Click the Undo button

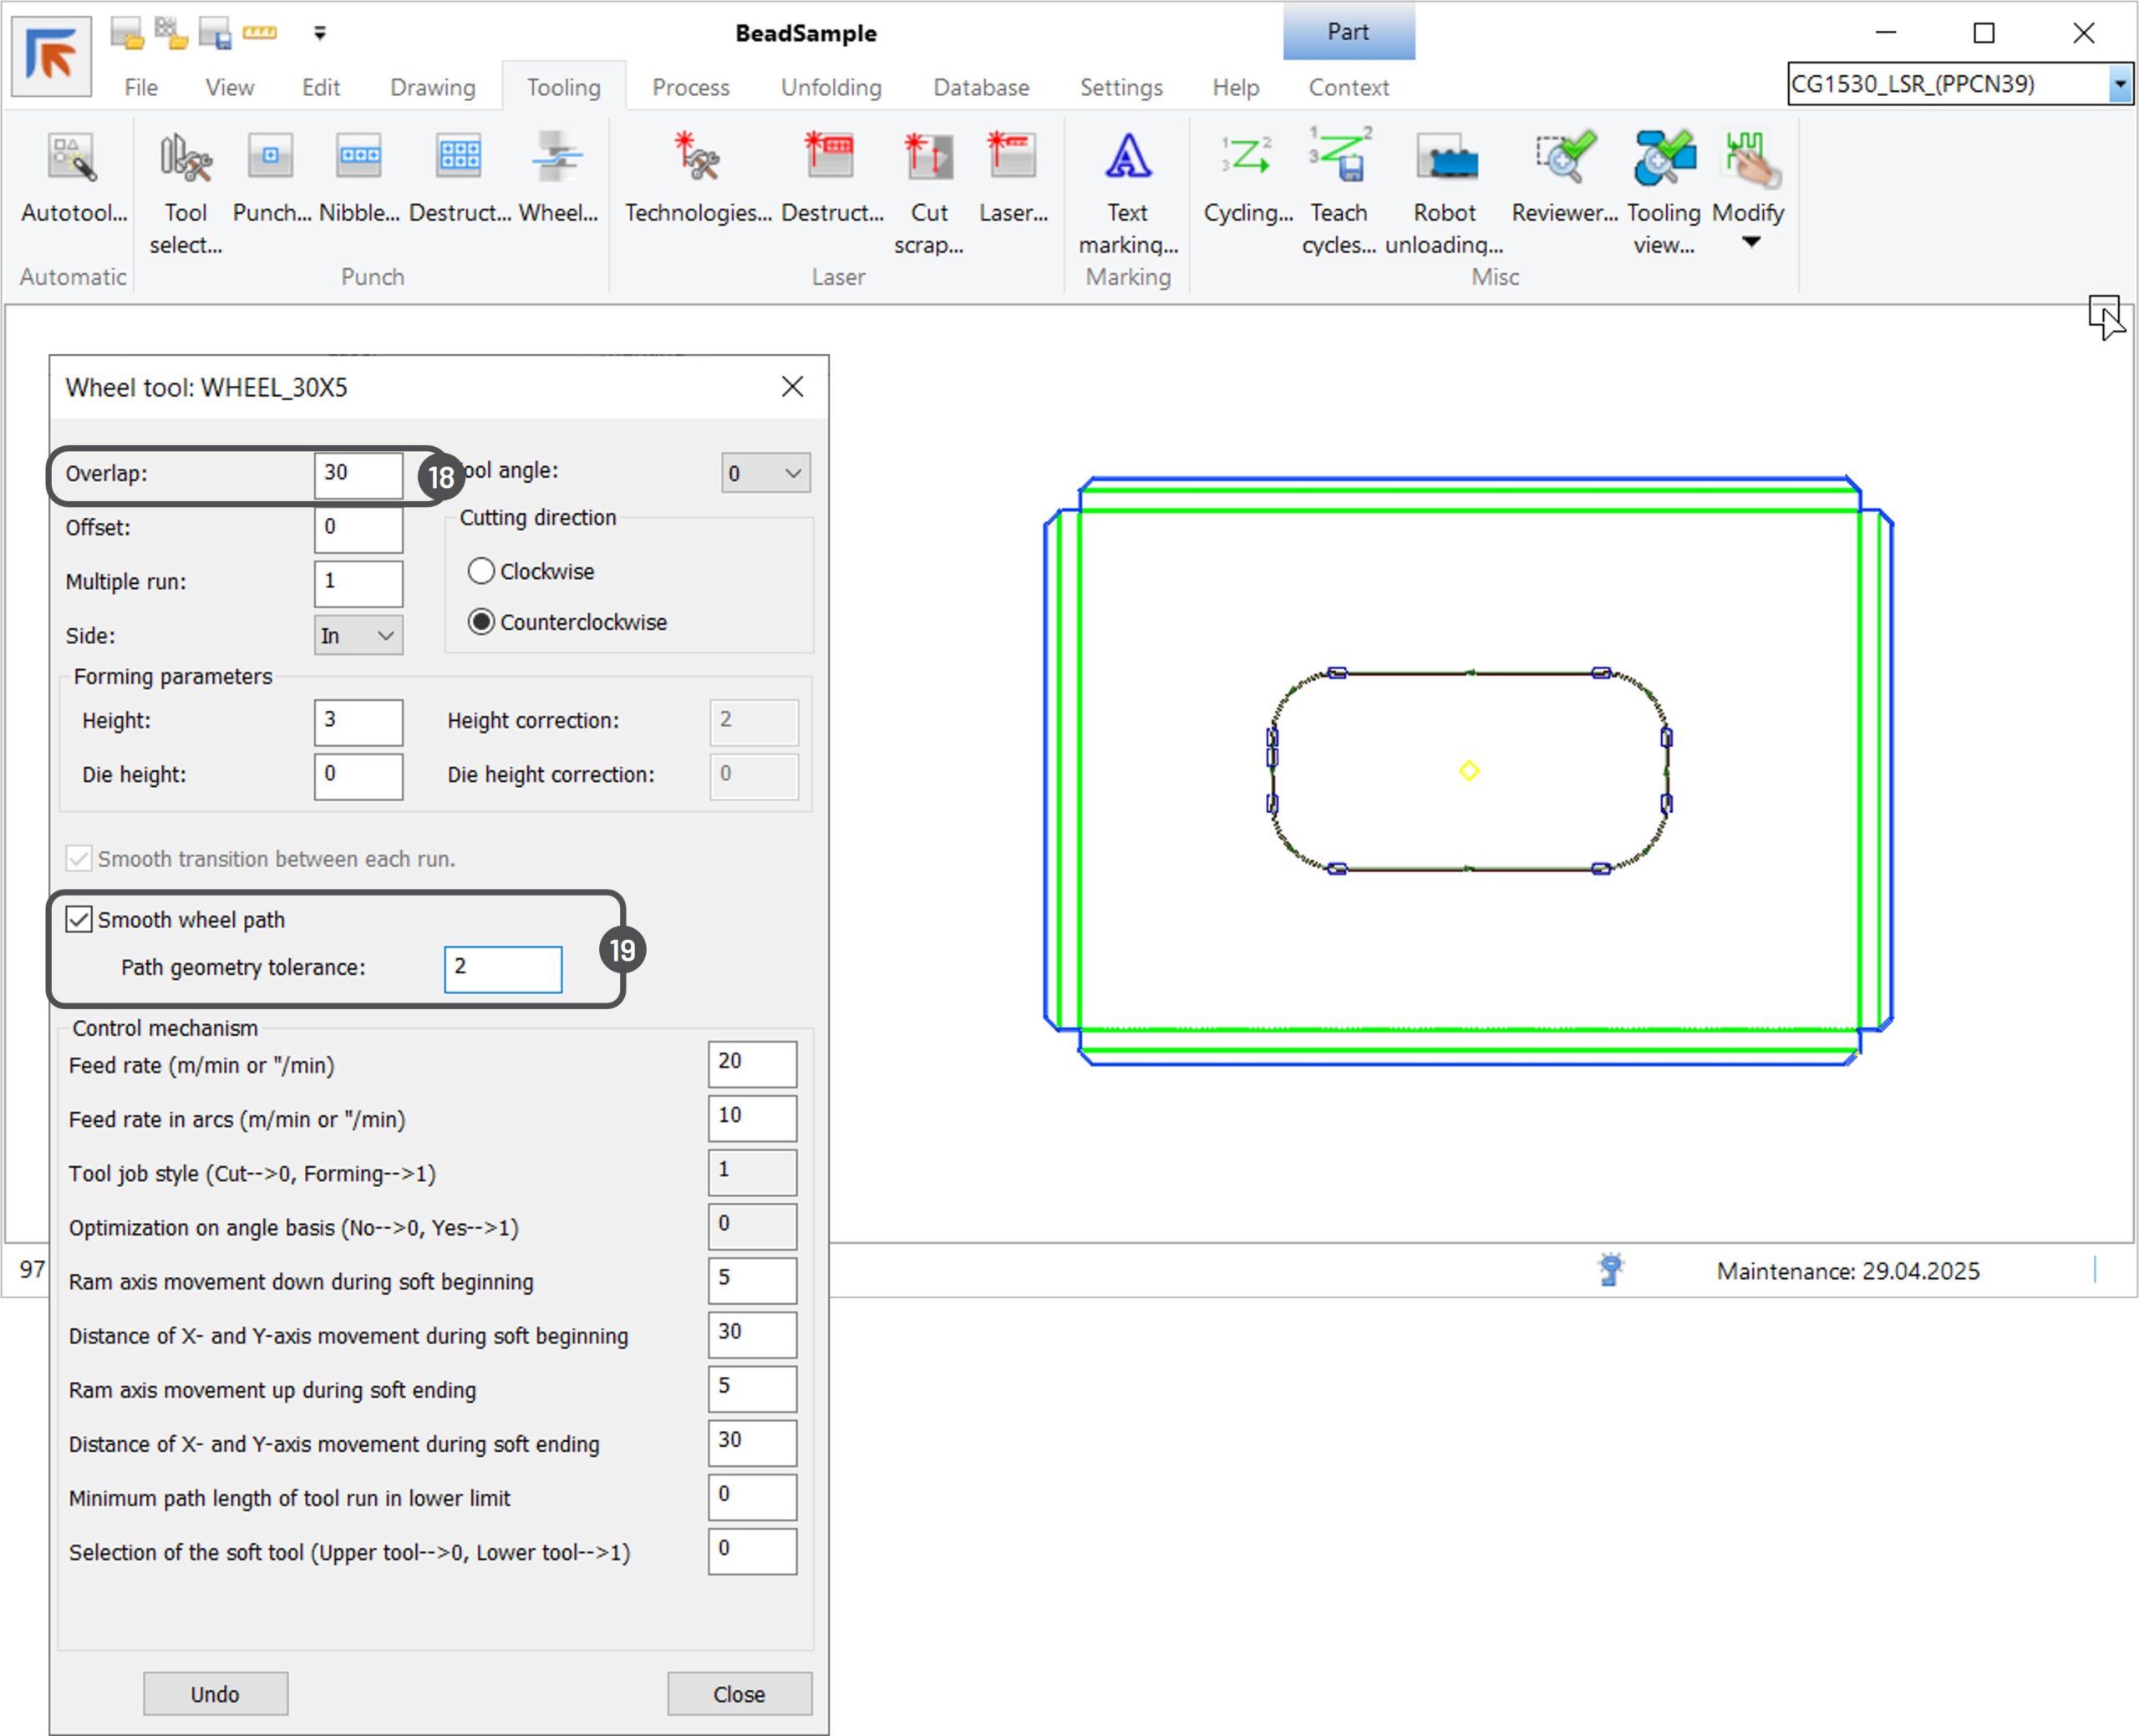tap(215, 1693)
